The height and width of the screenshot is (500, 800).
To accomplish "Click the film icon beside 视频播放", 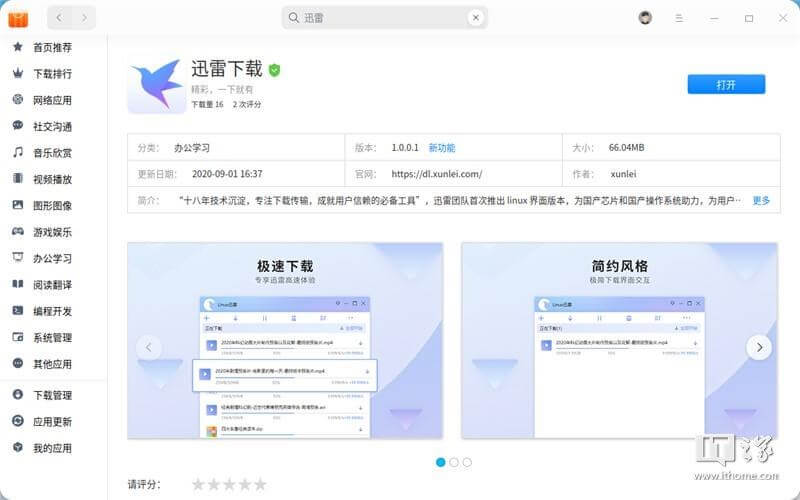I will (x=18, y=178).
